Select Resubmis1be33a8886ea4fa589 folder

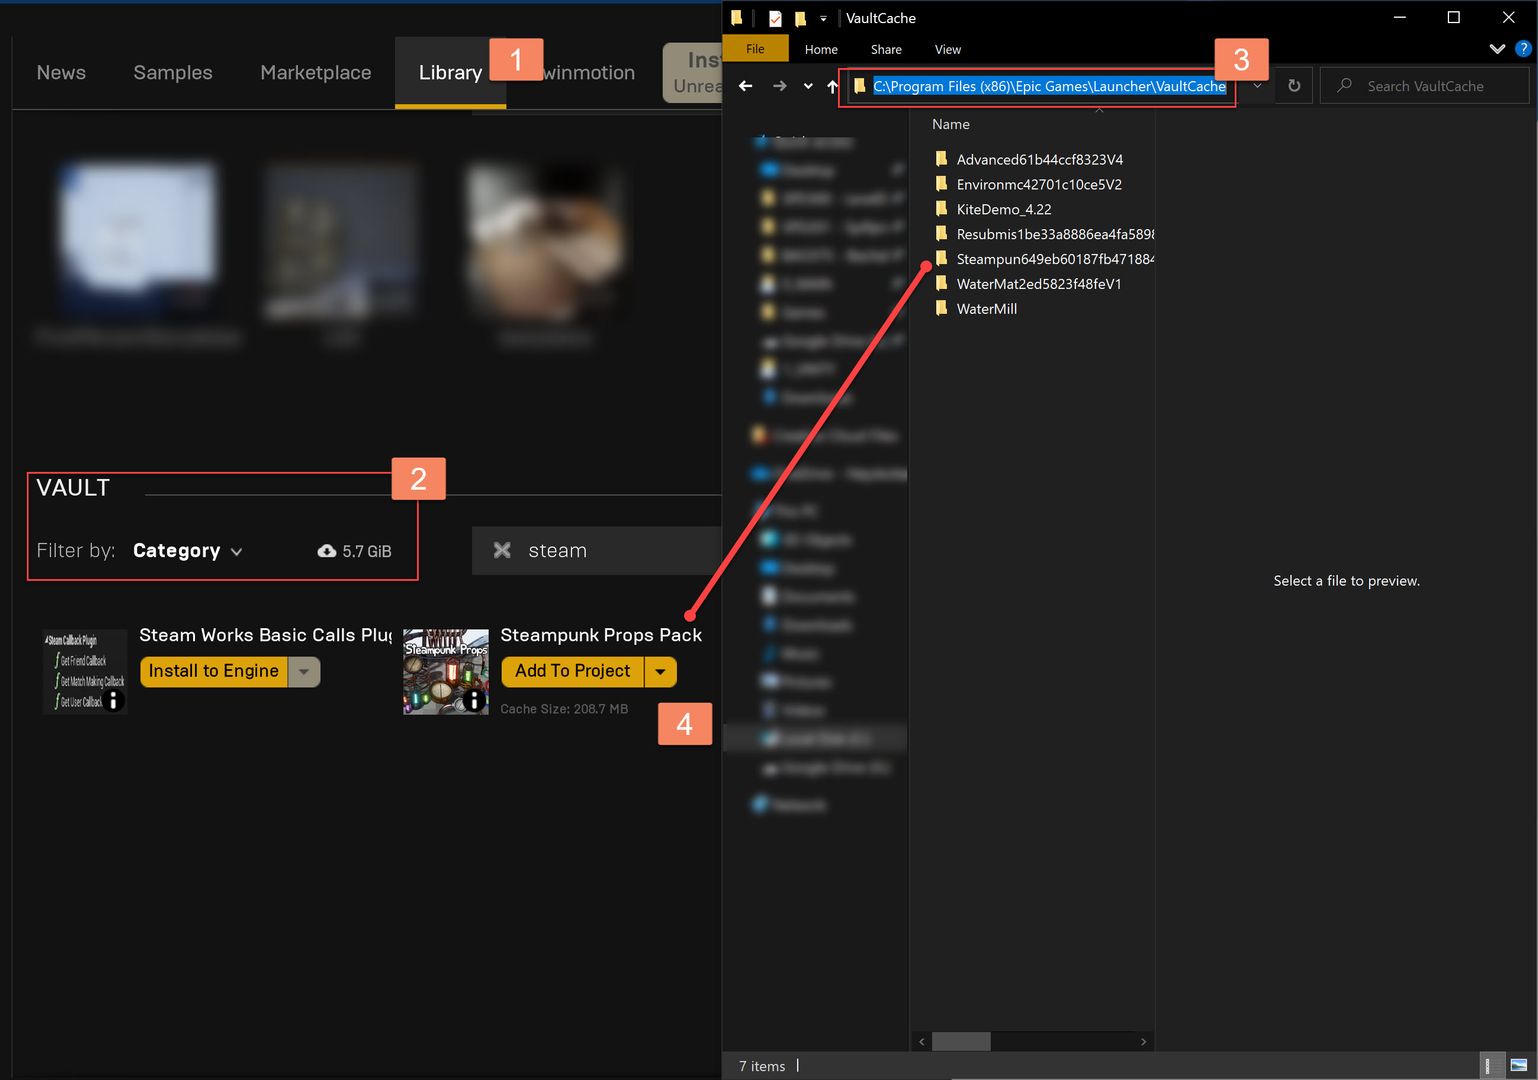tap(1055, 234)
